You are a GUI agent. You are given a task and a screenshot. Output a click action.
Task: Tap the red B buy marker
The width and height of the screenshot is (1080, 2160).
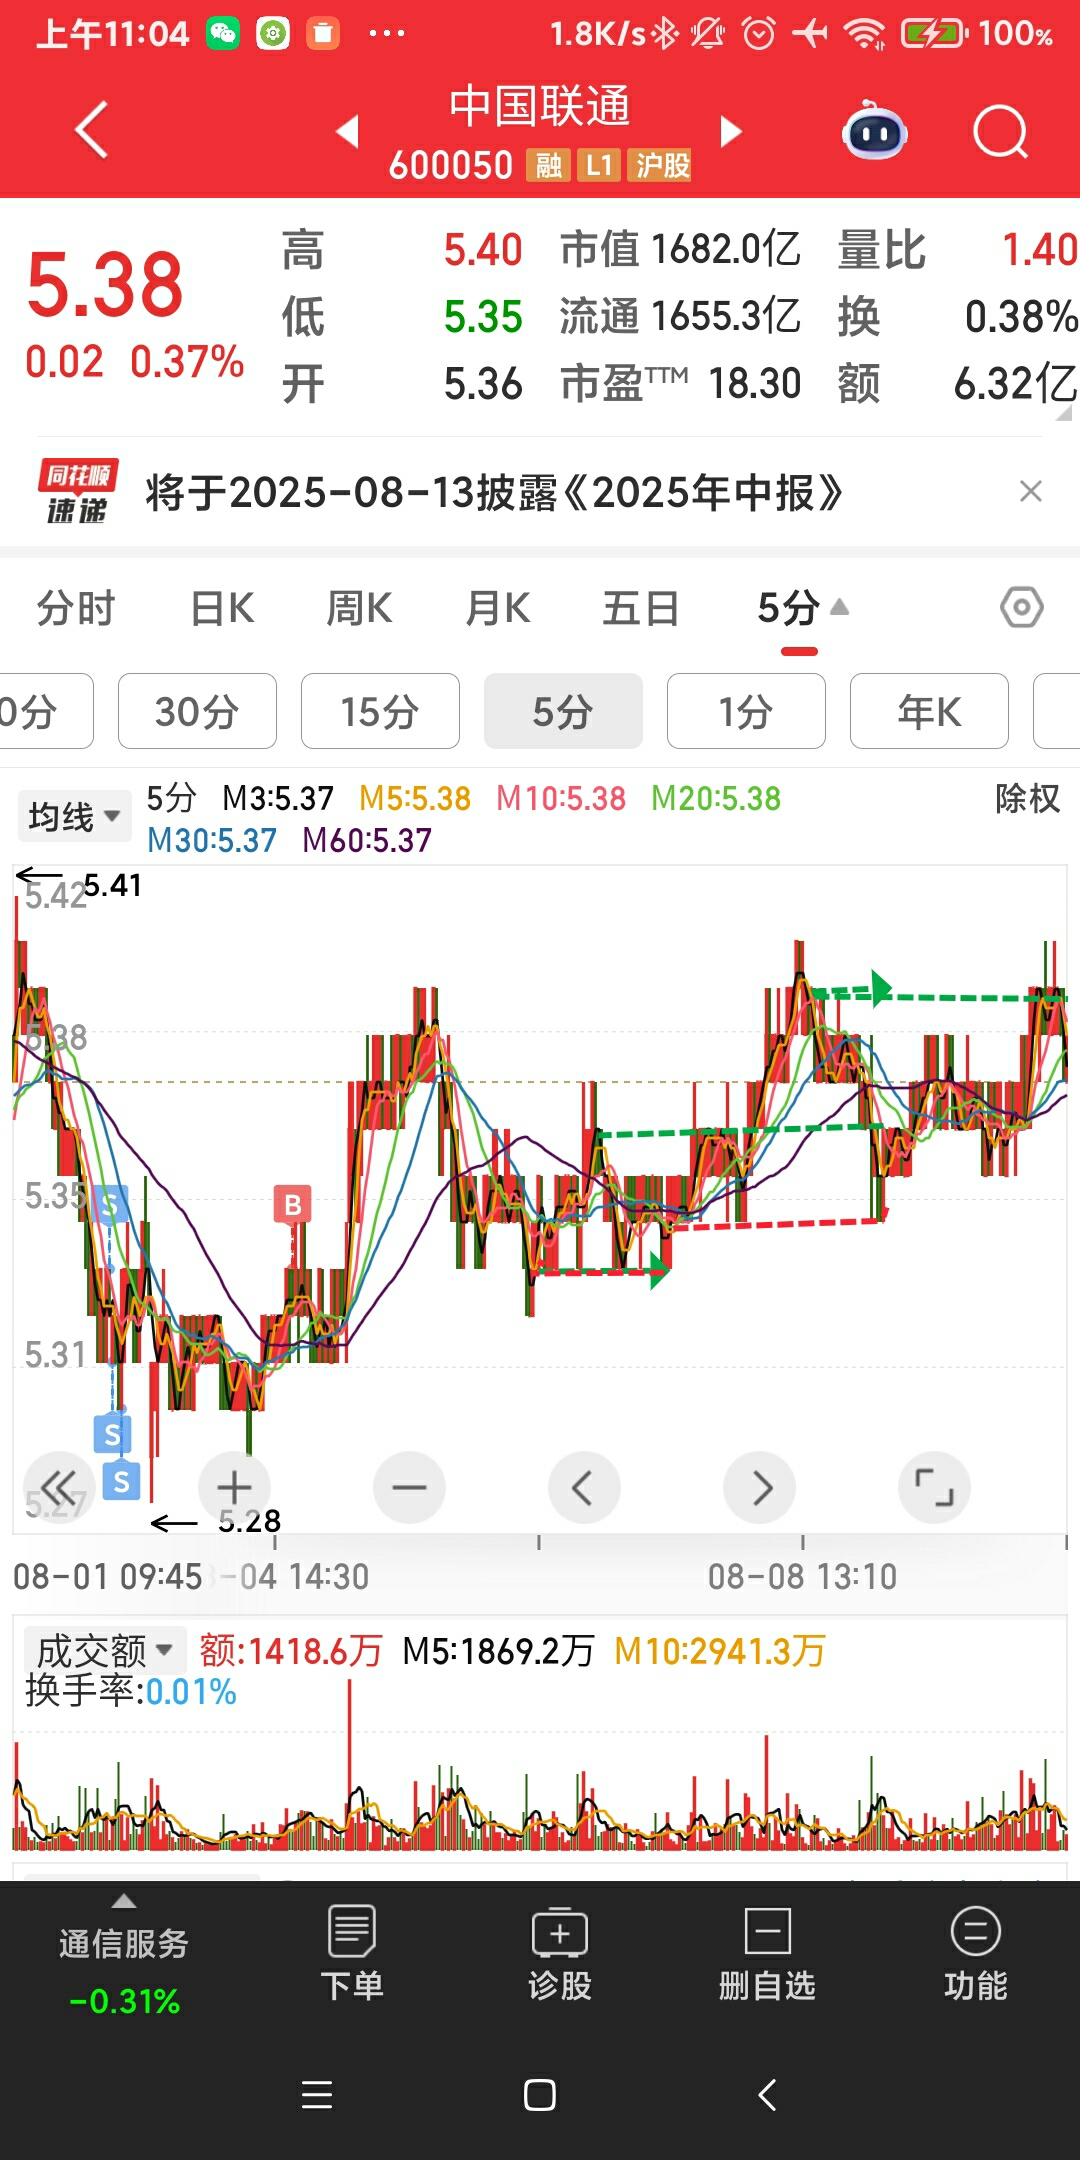[293, 1205]
